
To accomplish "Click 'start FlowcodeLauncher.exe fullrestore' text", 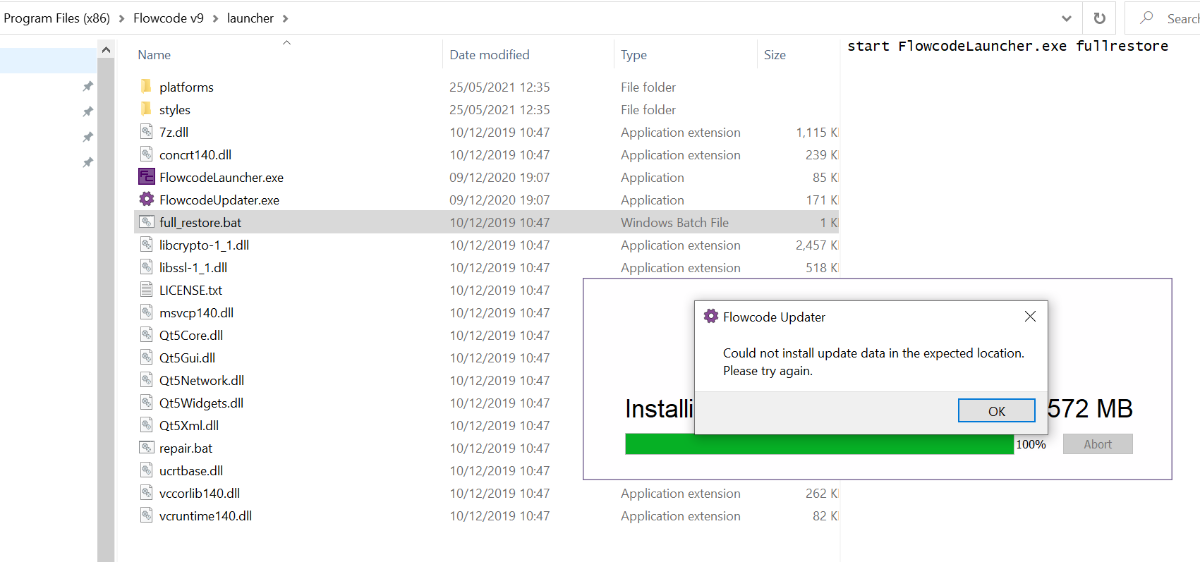I will pos(1008,46).
